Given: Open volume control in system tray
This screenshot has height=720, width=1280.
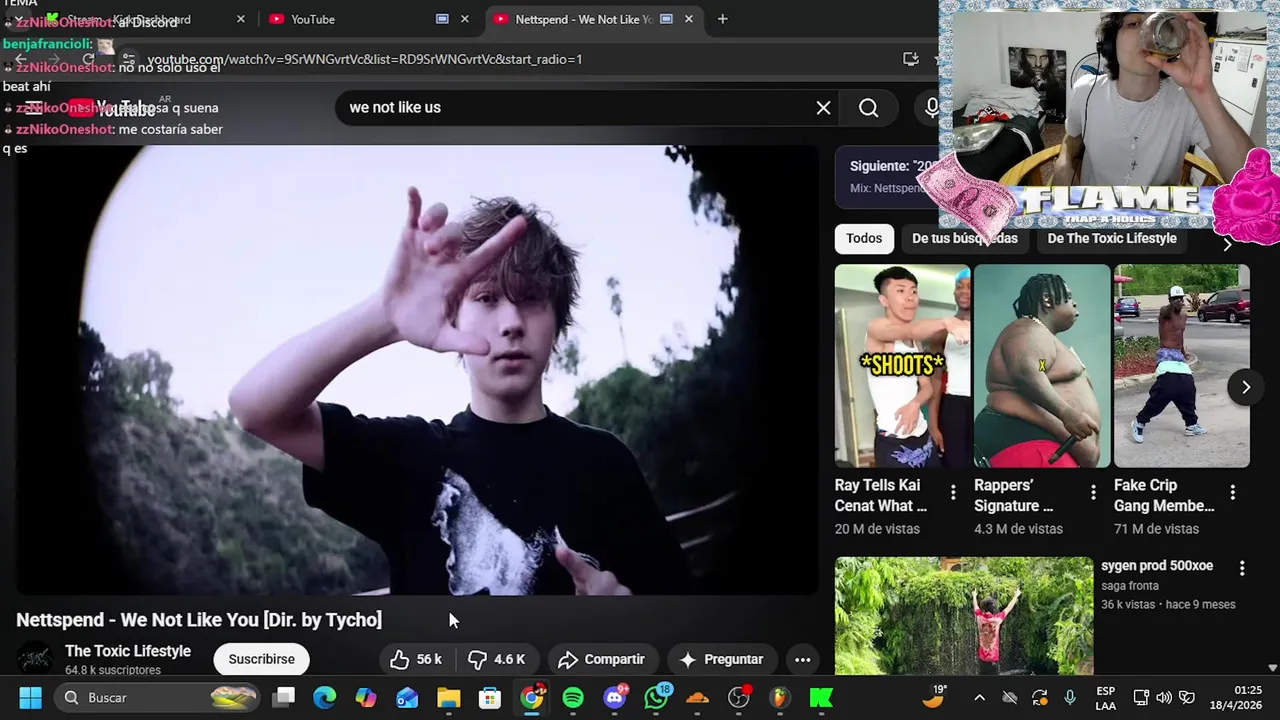Looking at the screenshot, I should click(1163, 697).
